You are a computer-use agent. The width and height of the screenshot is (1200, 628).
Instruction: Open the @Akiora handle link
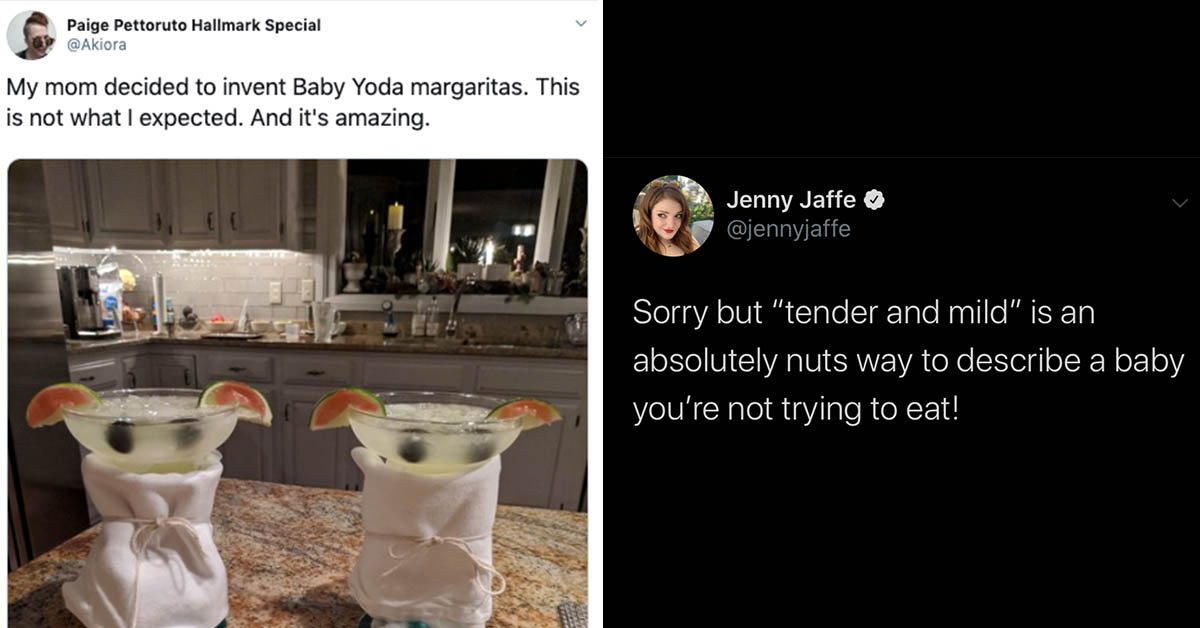tap(96, 45)
